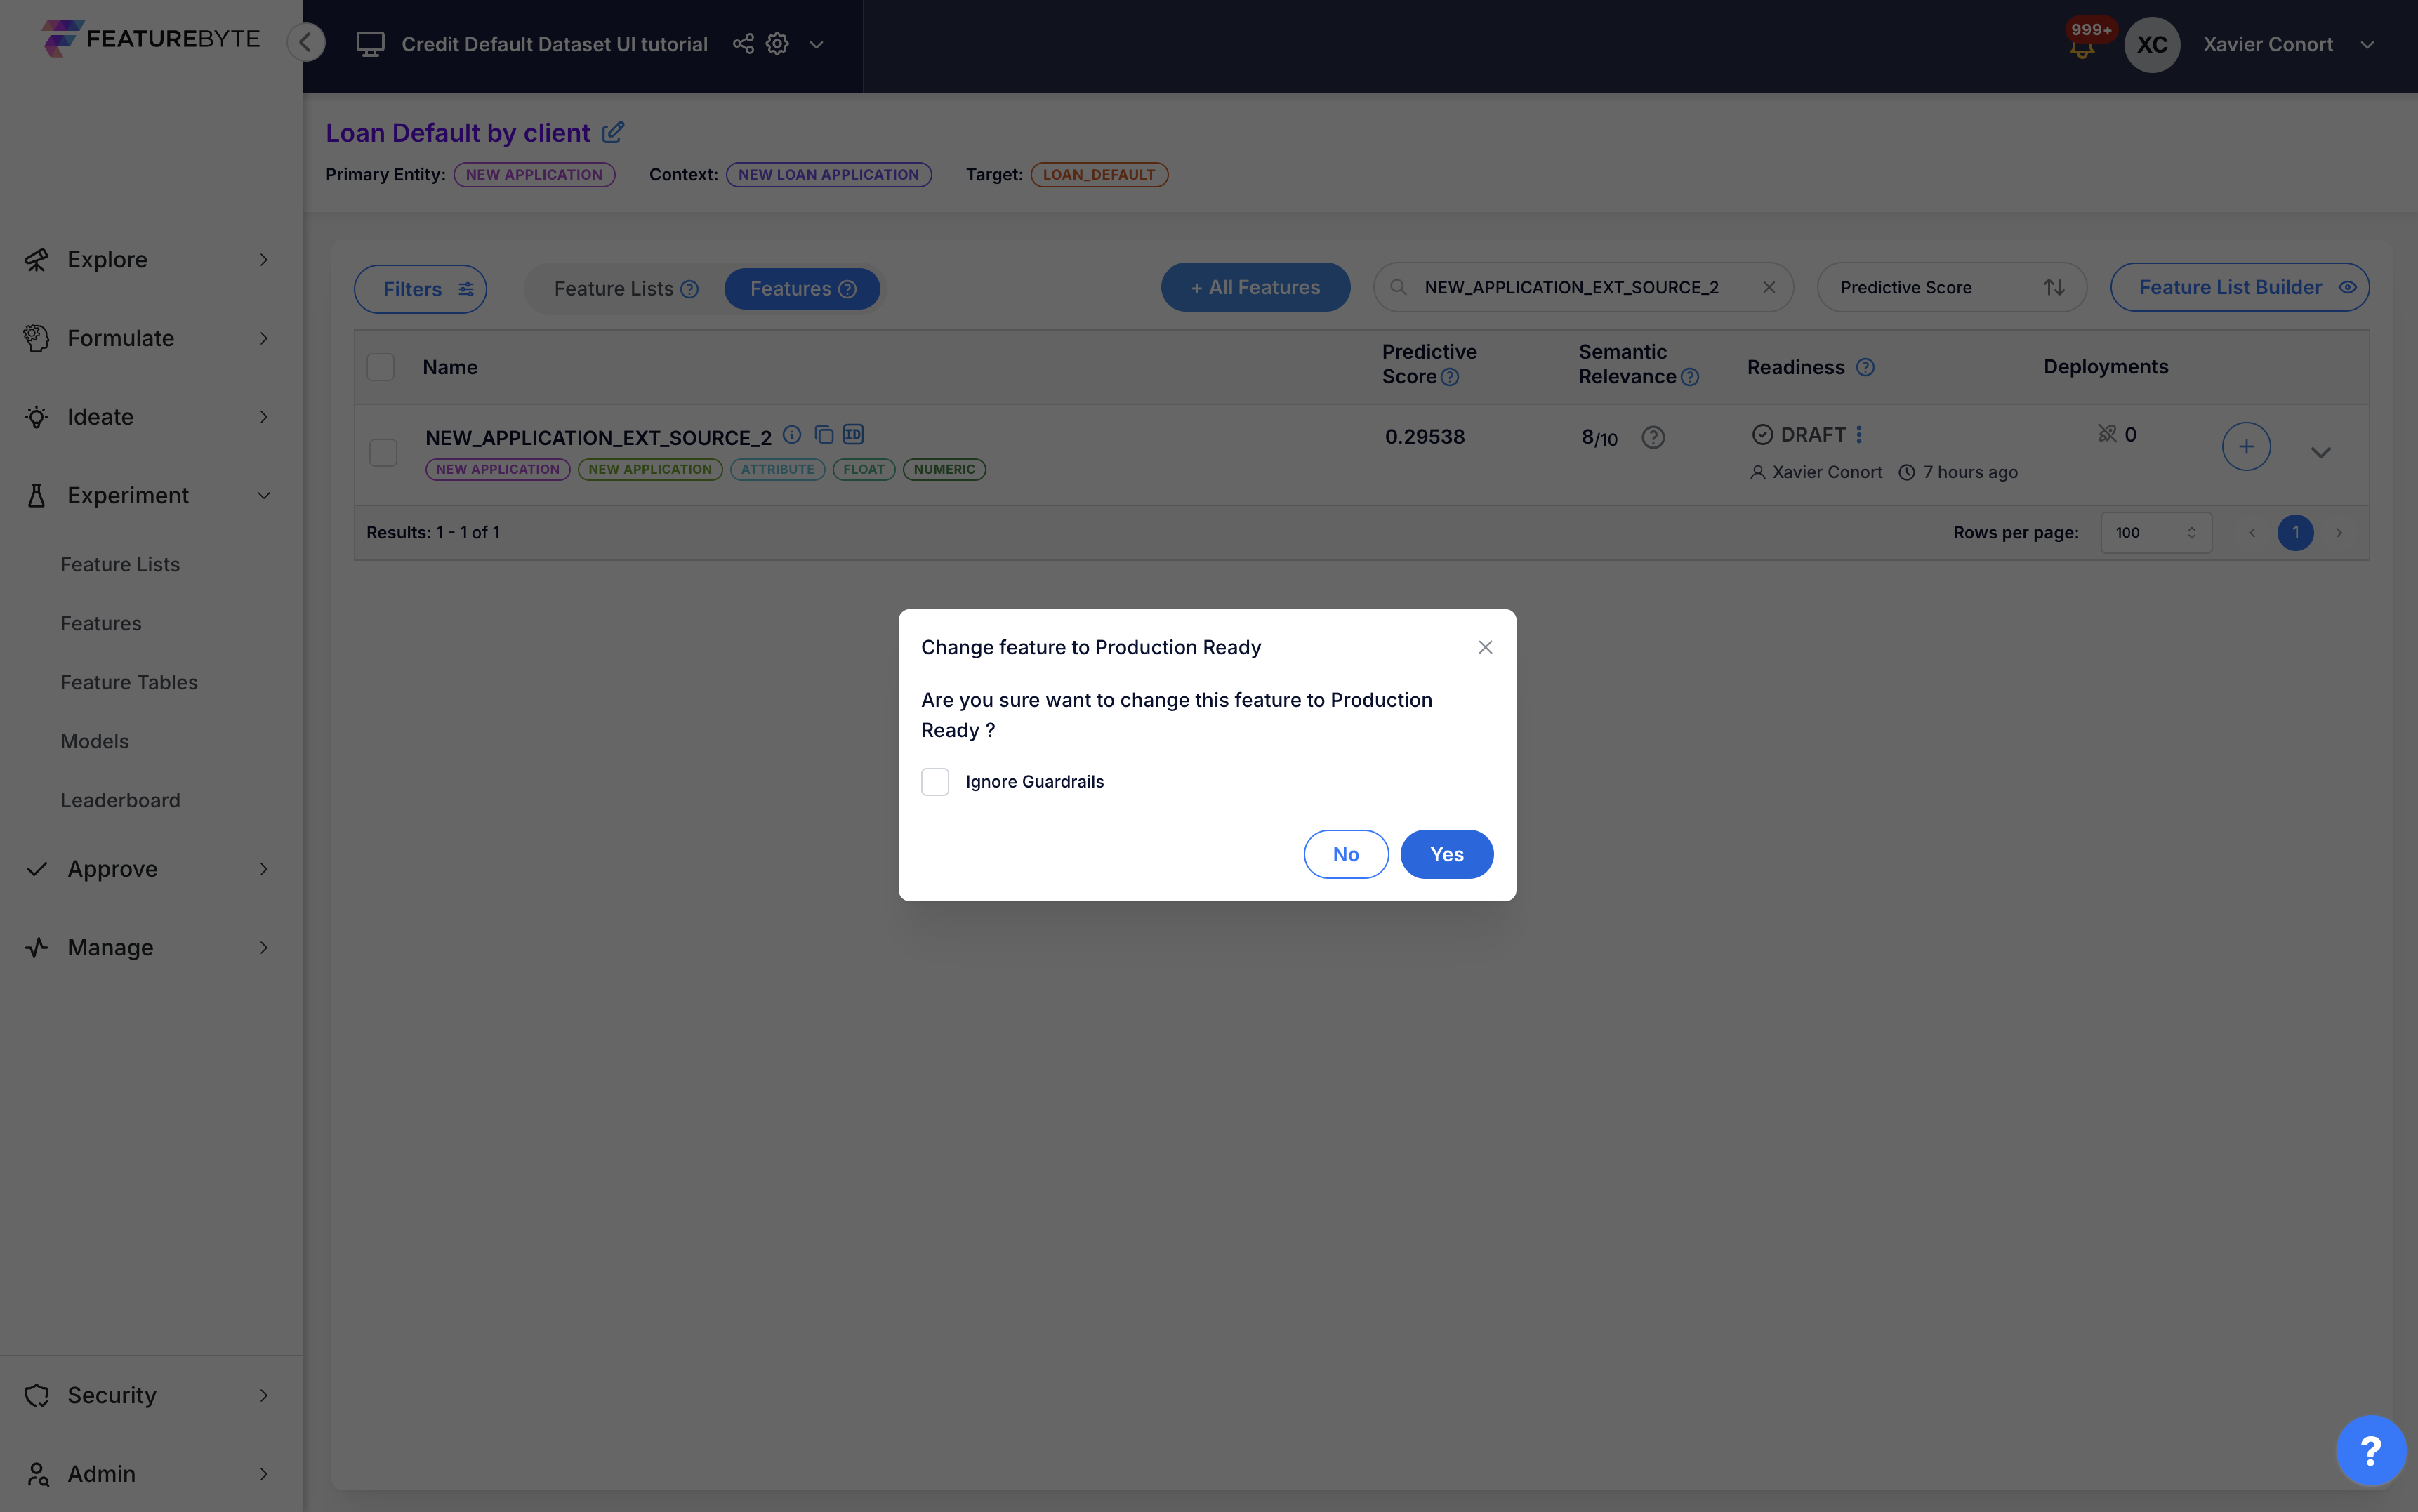Enable the Ignore Guardrails checkbox
The height and width of the screenshot is (1512, 2418).
(935, 782)
